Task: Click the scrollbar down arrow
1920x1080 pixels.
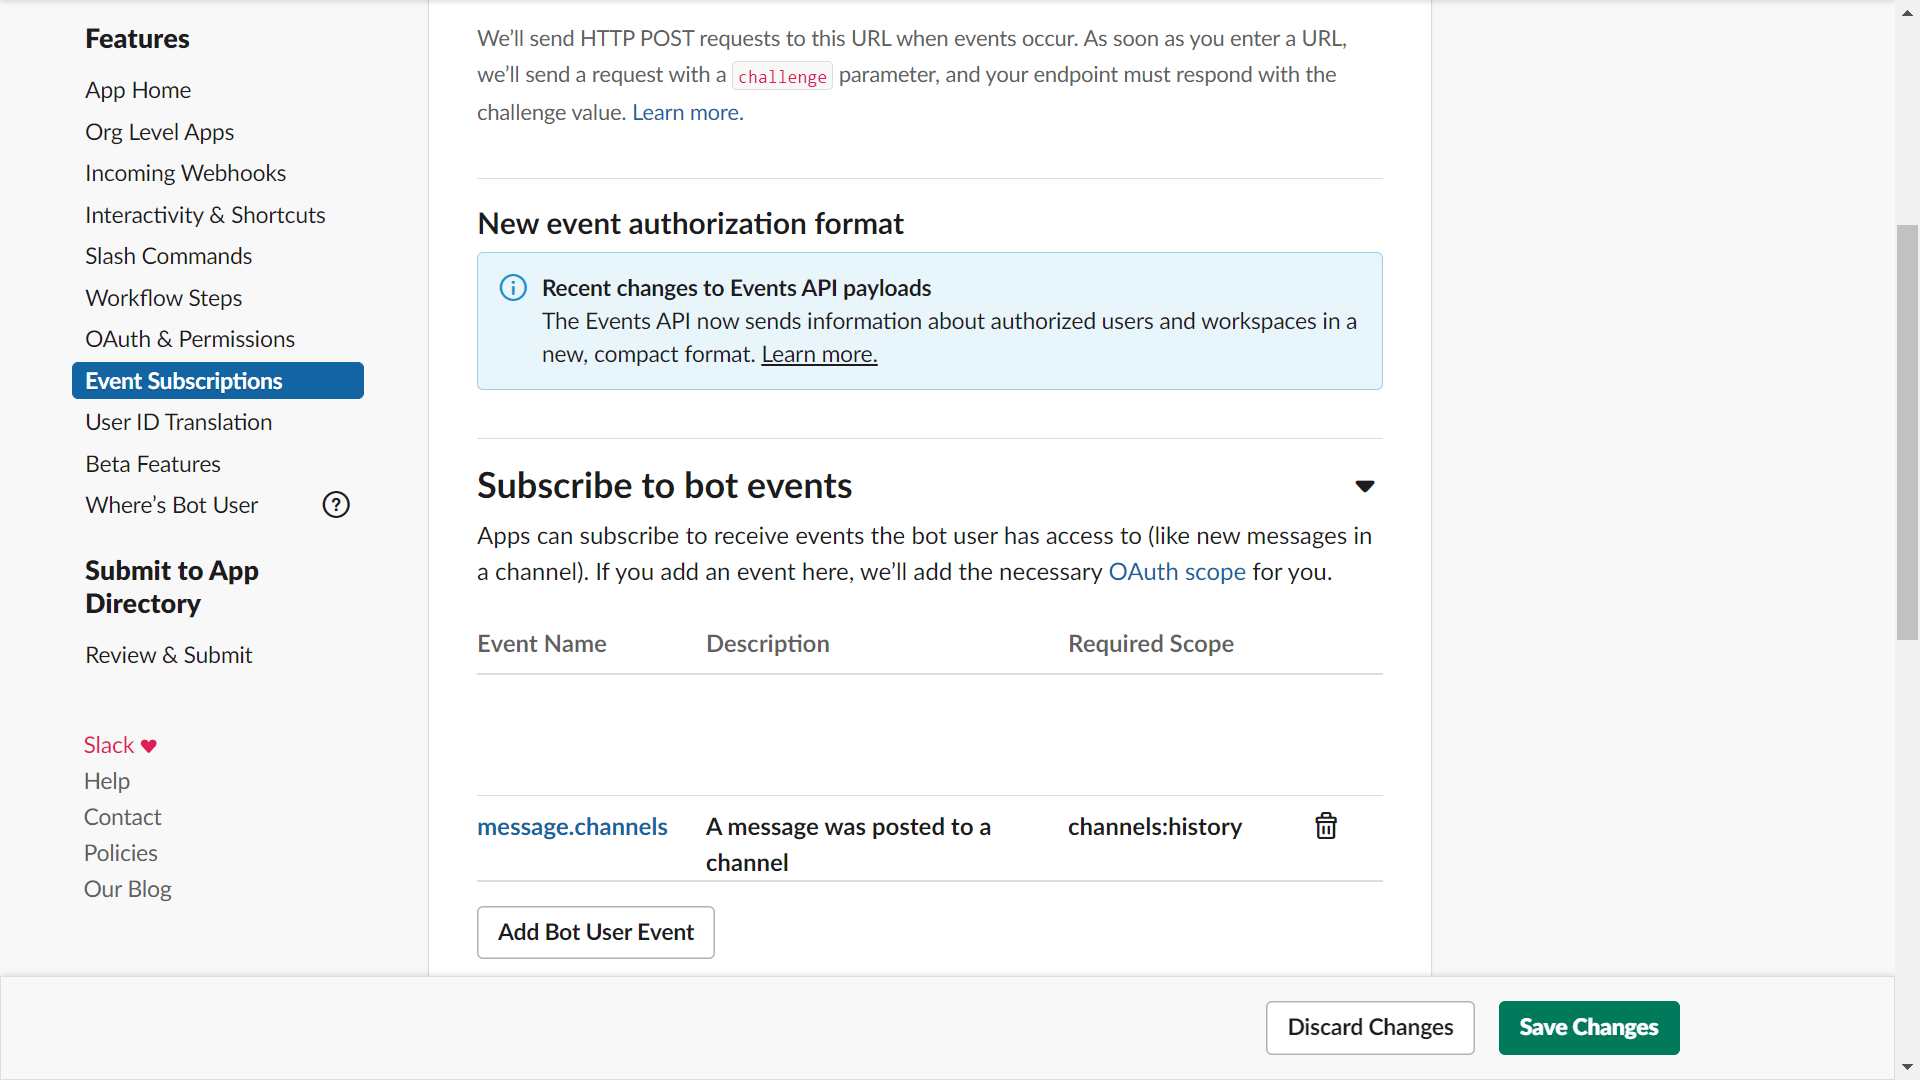Action: pyautogui.click(x=1907, y=1067)
